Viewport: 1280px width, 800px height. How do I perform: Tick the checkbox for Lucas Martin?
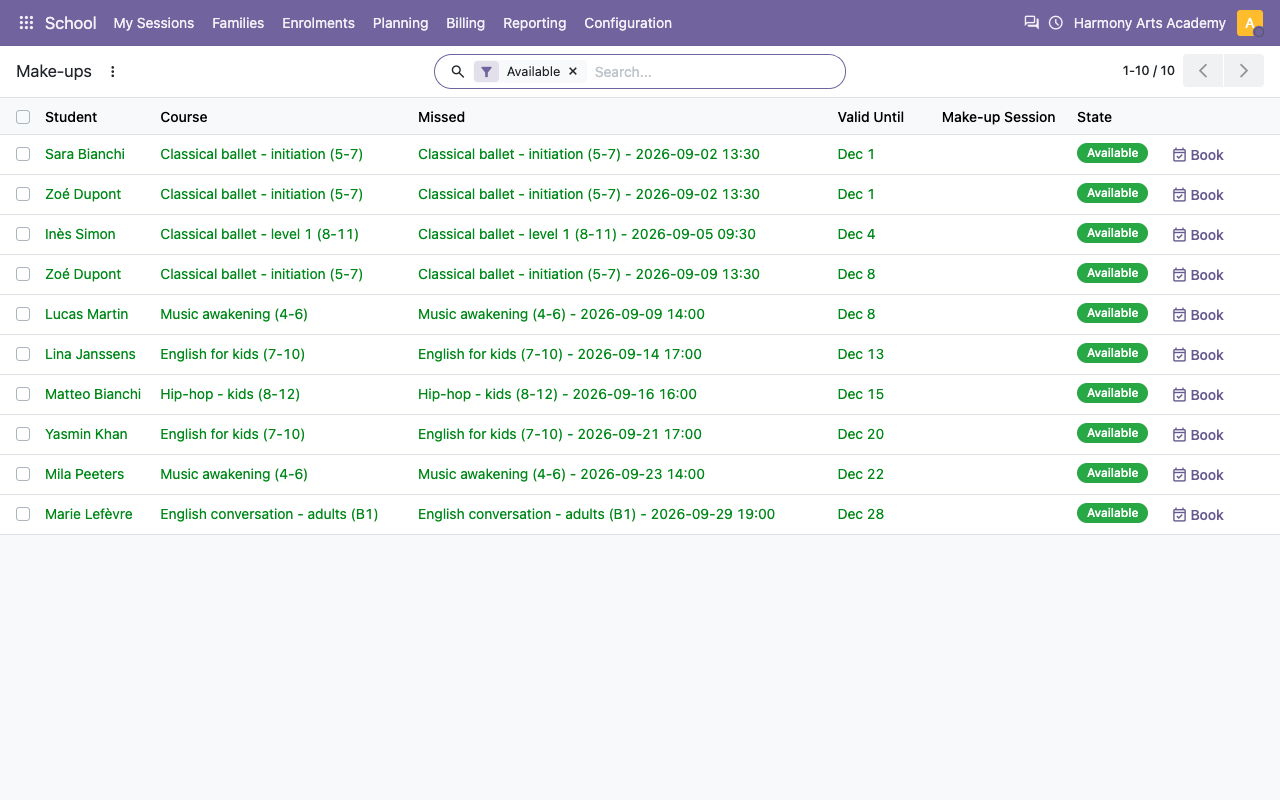23,314
